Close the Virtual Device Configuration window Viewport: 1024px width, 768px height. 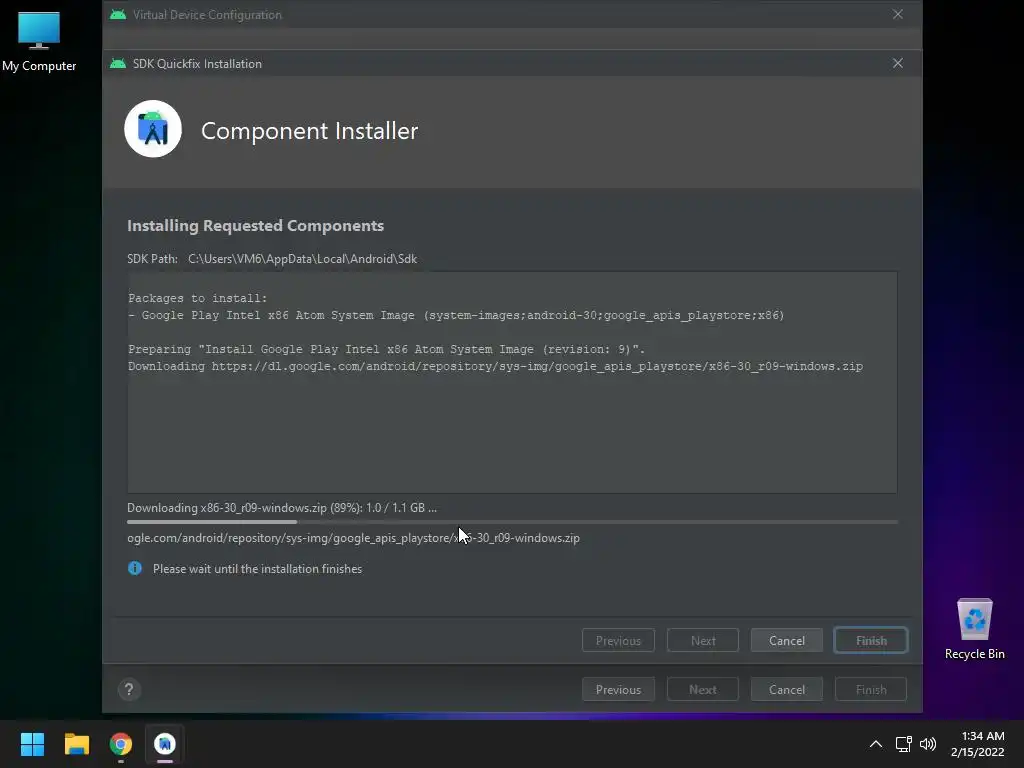[x=898, y=14]
